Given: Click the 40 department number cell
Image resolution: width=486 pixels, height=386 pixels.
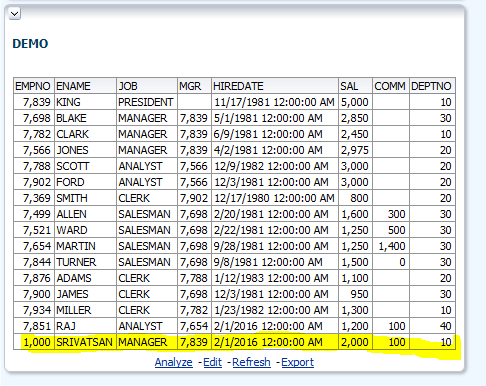Looking at the screenshot, I should [x=432, y=326].
